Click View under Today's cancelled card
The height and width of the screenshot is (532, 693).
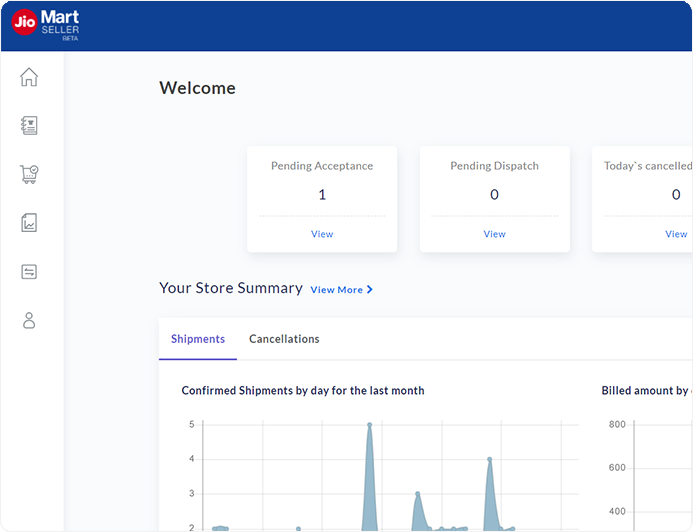(676, 234)
